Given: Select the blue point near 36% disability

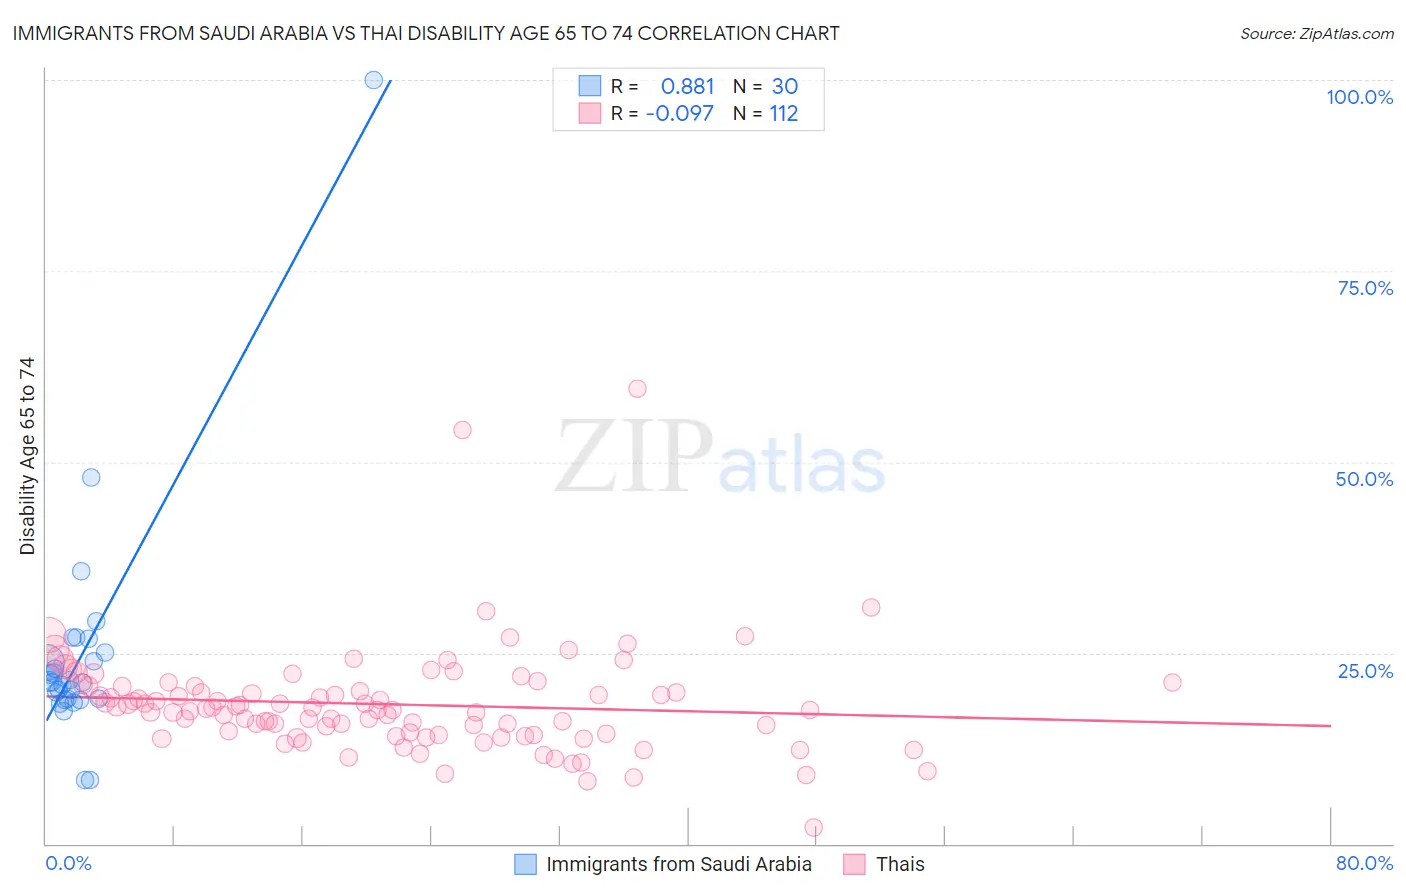Looking at the screenshot, I should click(x=81, y=571).
